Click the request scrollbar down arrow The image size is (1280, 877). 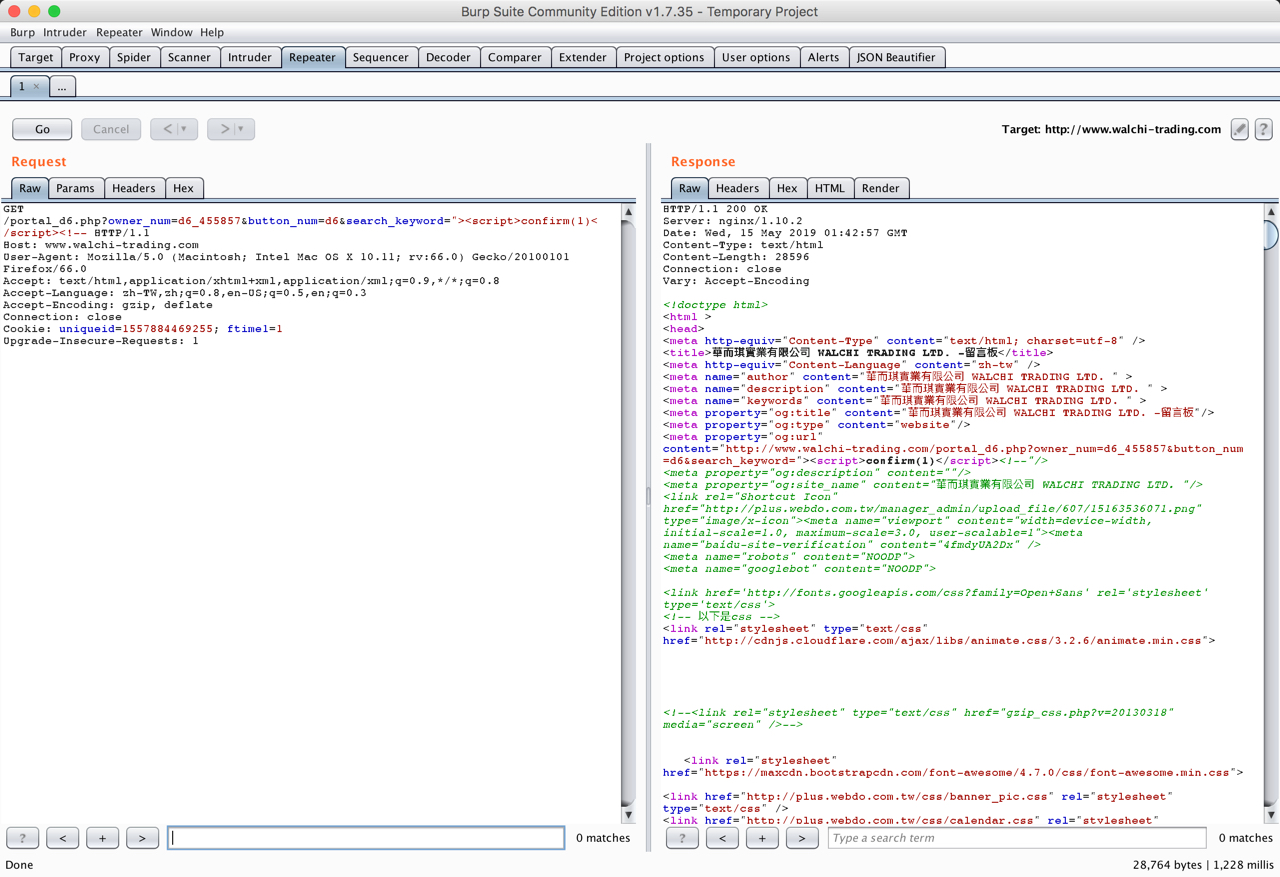pos(628,815)
